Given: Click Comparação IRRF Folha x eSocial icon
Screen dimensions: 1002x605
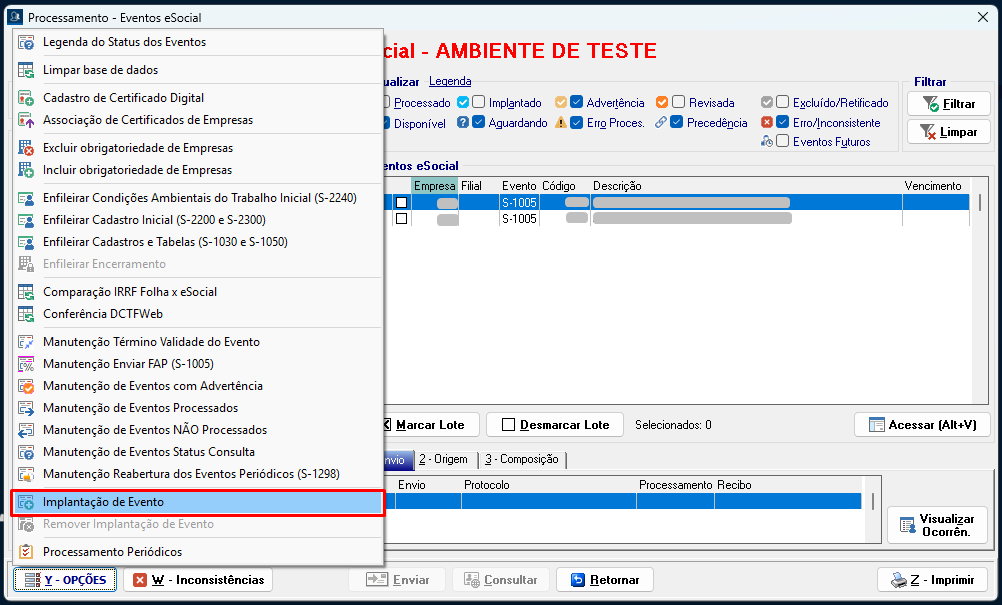Looking at the screenshot, I should click(26, 292).
